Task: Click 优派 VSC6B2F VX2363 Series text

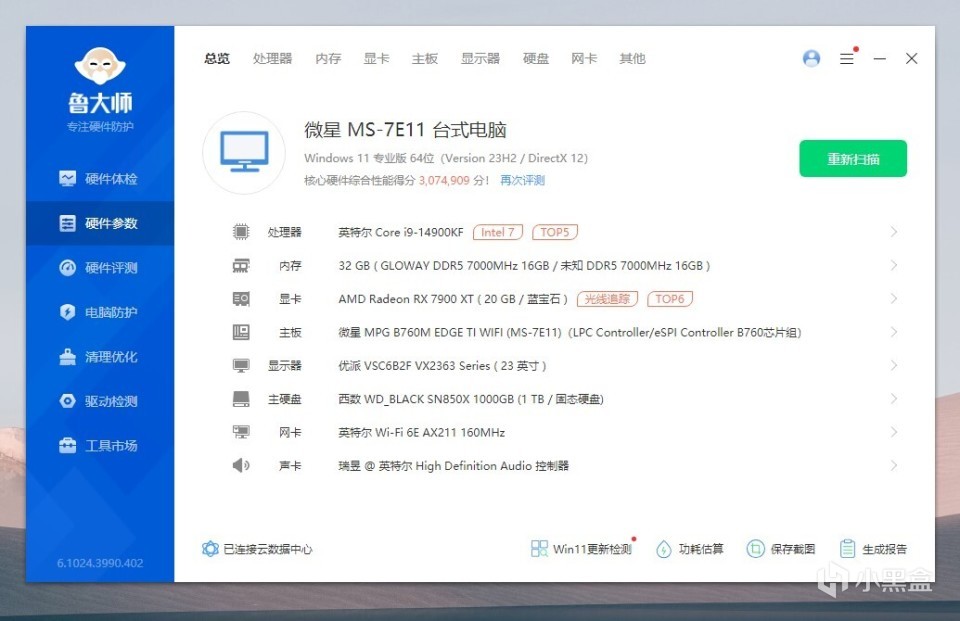Action: pyautogui.click(x=442, y=366)
